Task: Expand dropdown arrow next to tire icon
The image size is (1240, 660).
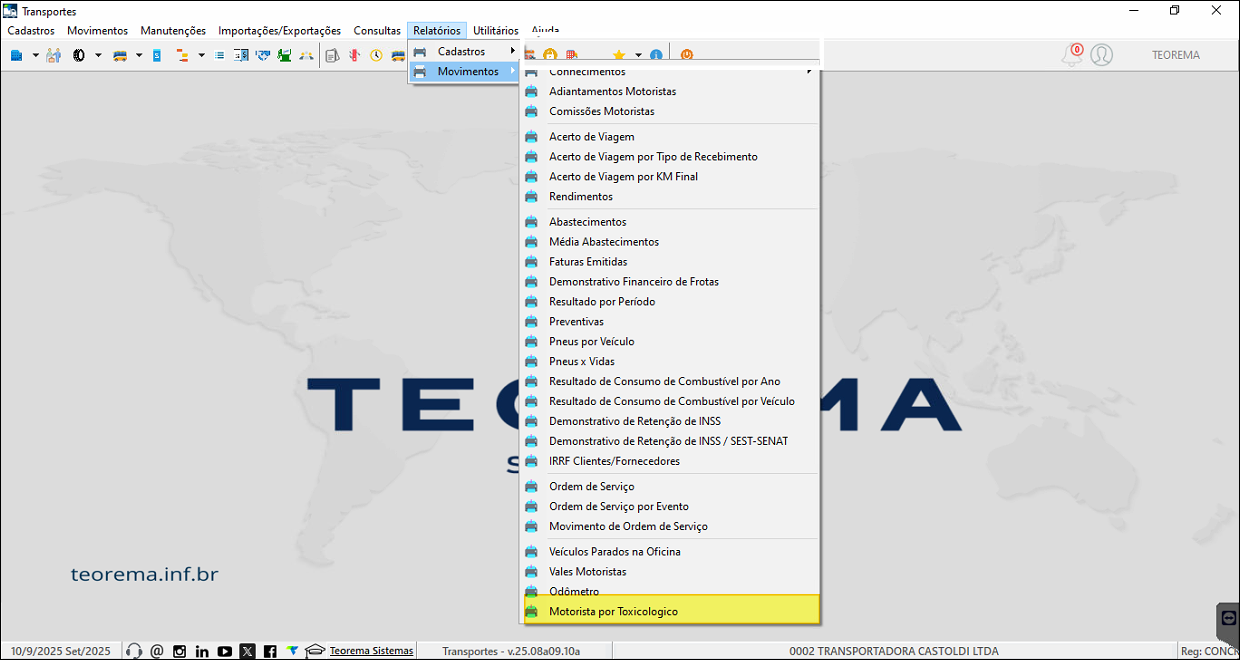Action: (x=98, y=55)
